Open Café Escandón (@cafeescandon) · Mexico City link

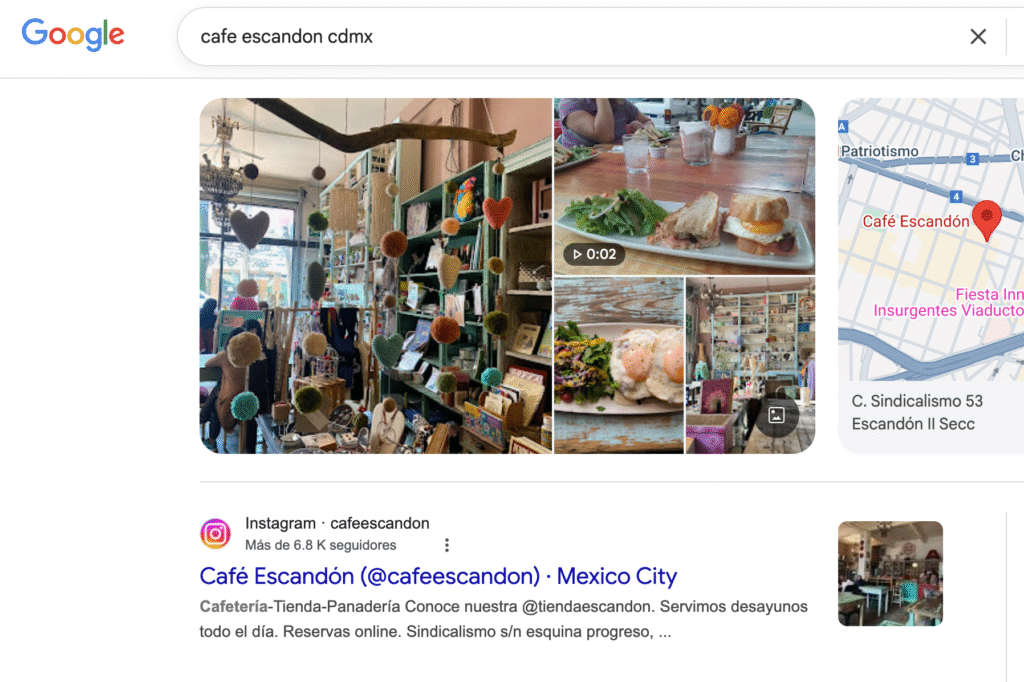(438, 576)
